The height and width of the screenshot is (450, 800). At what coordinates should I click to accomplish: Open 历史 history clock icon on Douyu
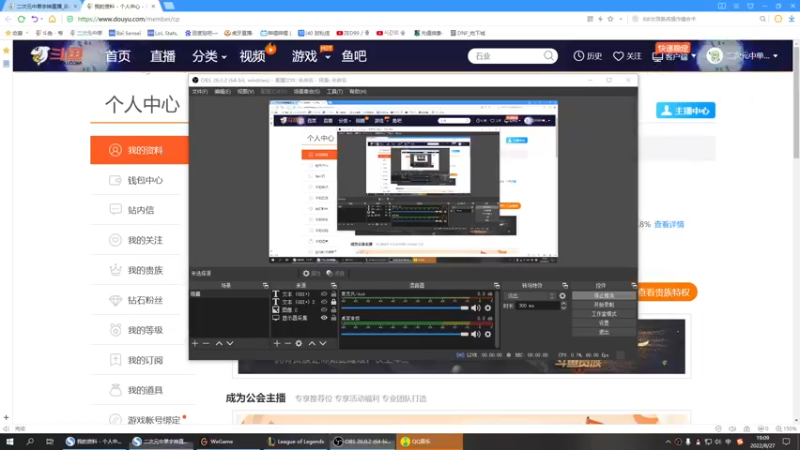point(579,56)
